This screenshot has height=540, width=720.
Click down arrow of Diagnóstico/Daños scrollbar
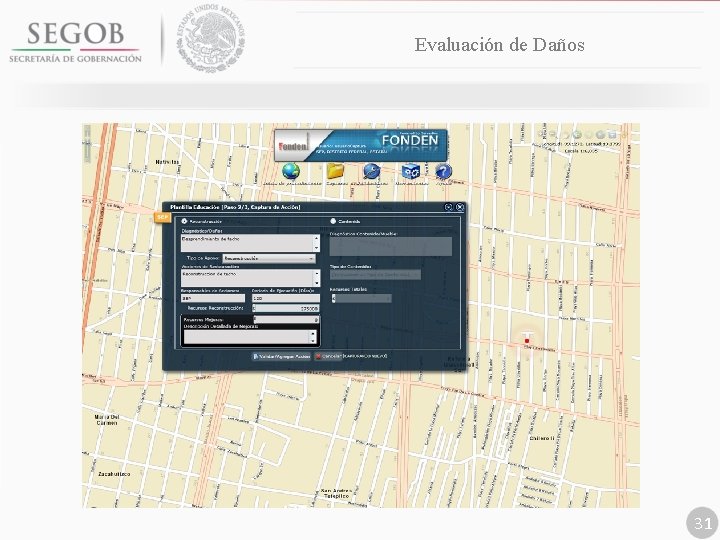[x=316, y=248]
